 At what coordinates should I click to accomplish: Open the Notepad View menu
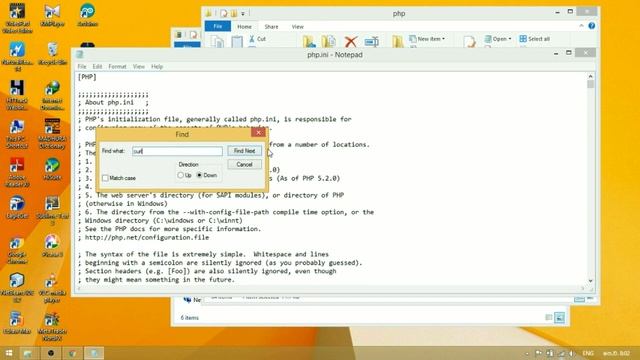[x=139, y=66]
